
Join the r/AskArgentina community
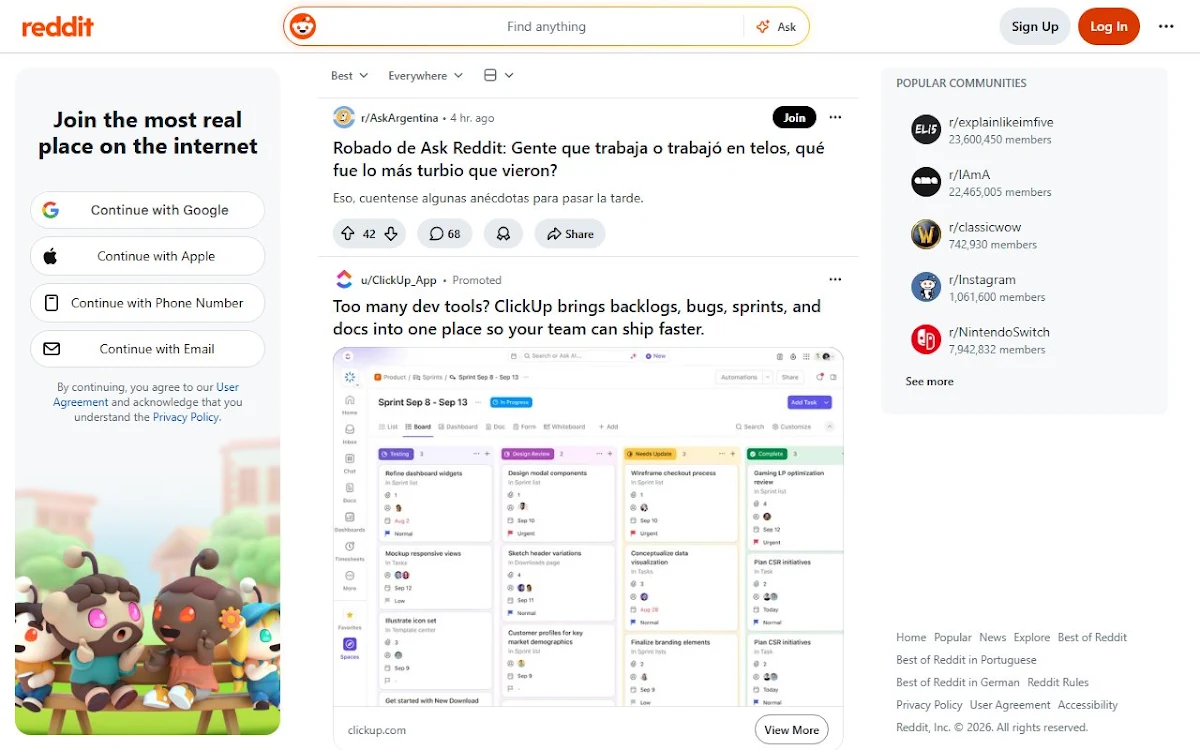click(794, 117)
